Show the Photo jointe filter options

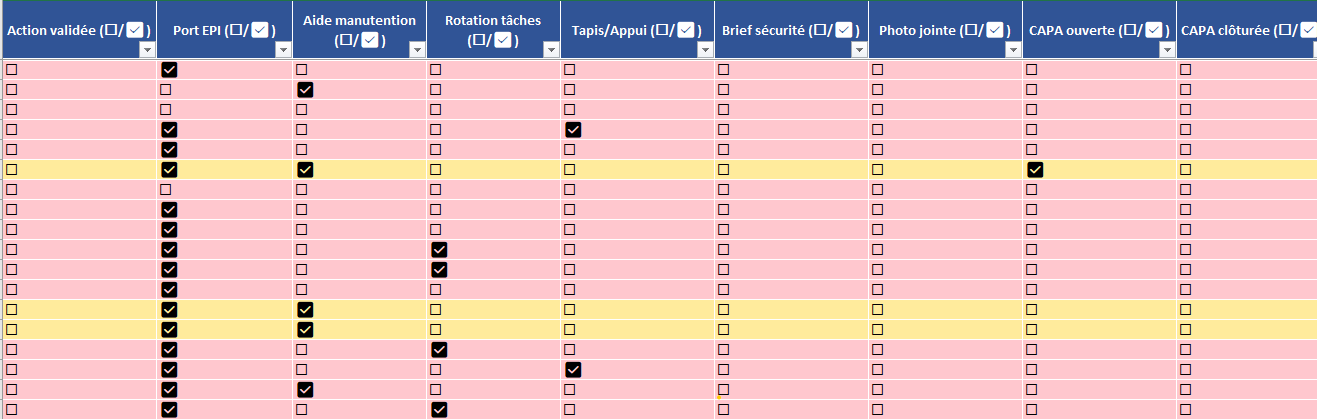pyautogui.click(x=1012, y=49)
